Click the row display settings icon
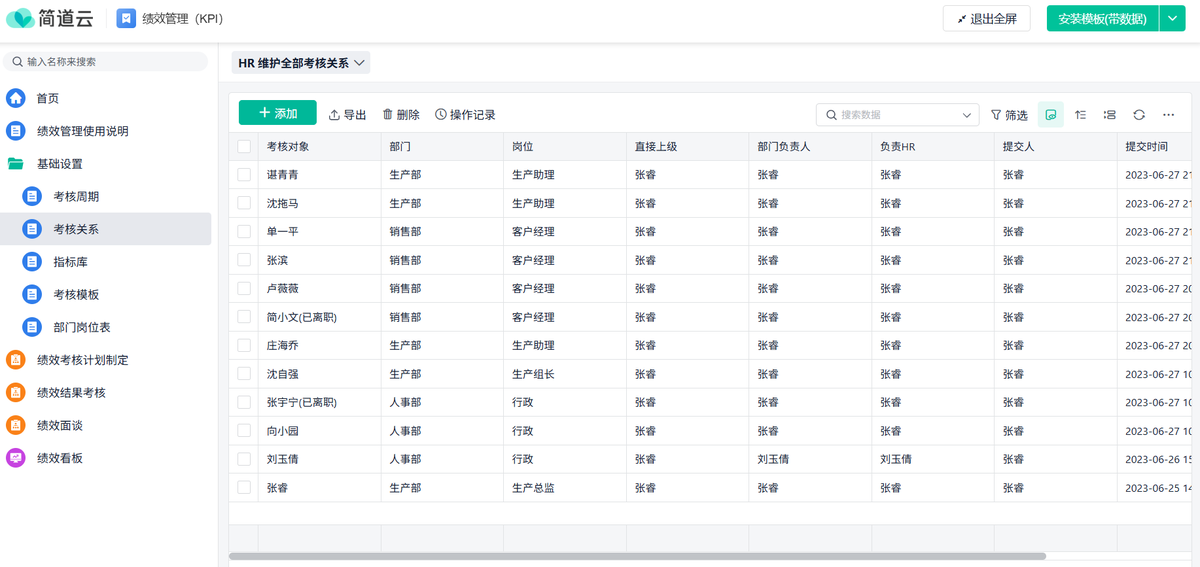Image resolution: width=1200 pixels, height=567 pixels. (x=1110, y=115)
